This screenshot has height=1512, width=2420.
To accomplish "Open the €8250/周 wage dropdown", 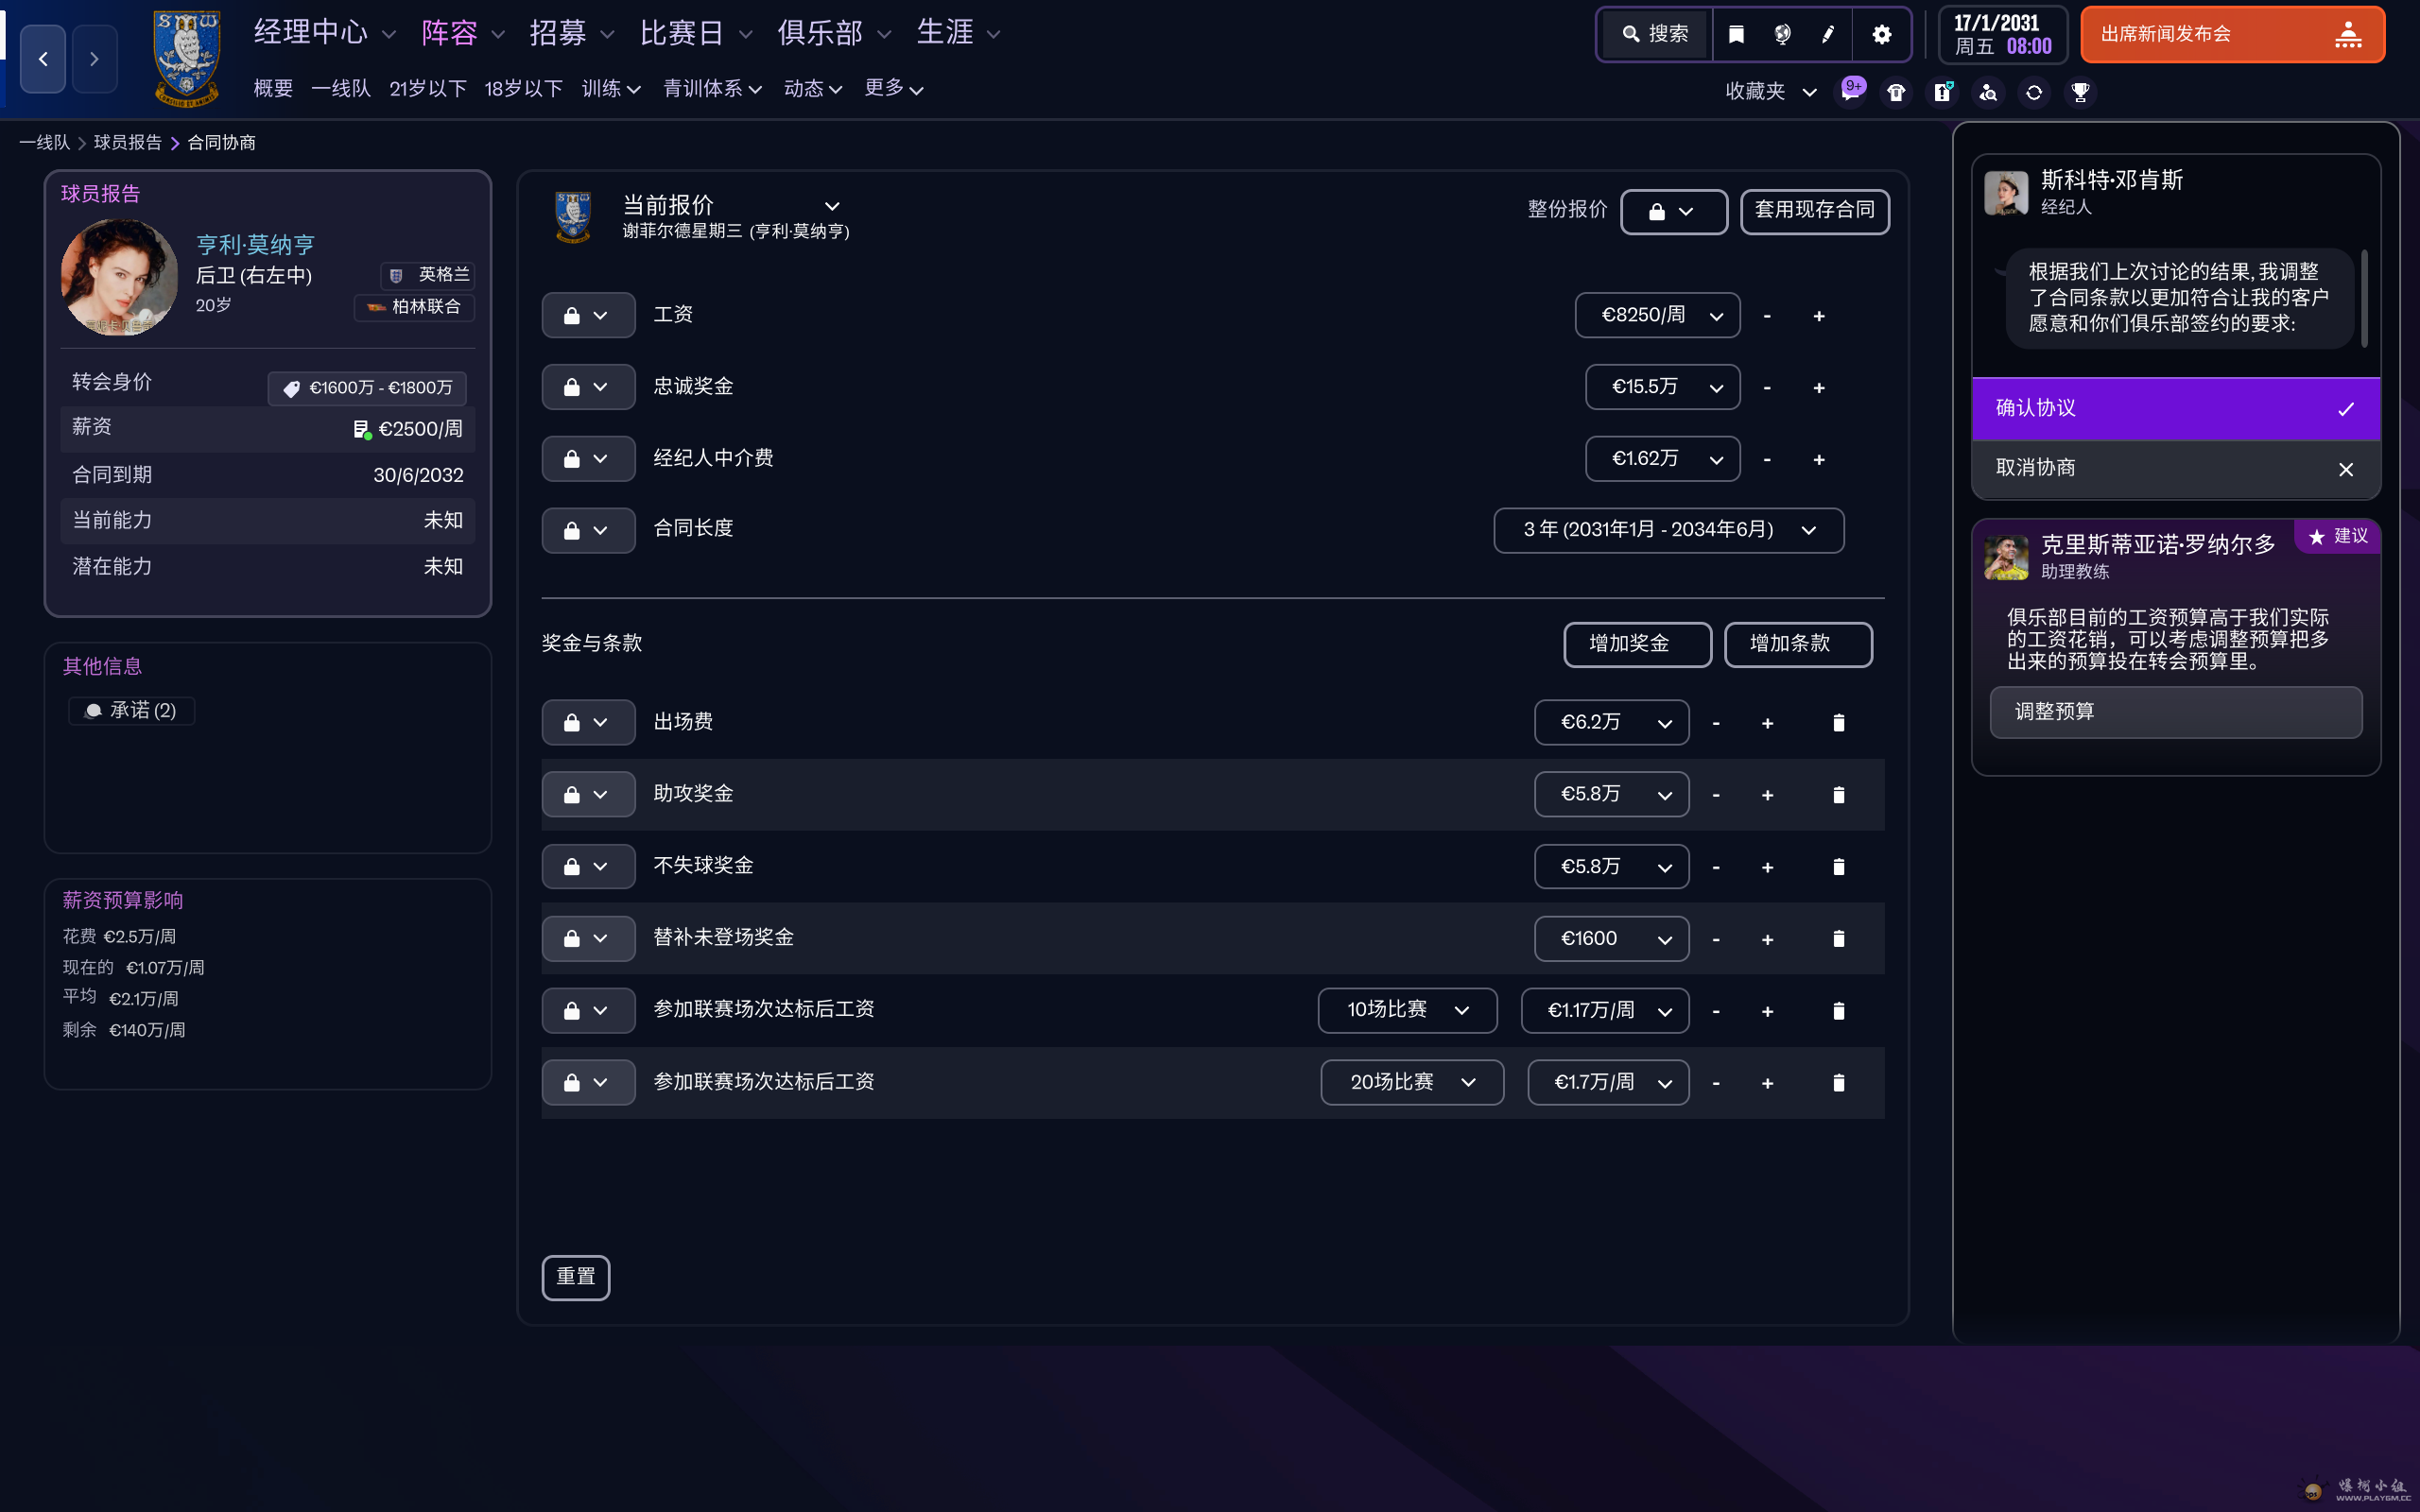I will point(1657,316).
